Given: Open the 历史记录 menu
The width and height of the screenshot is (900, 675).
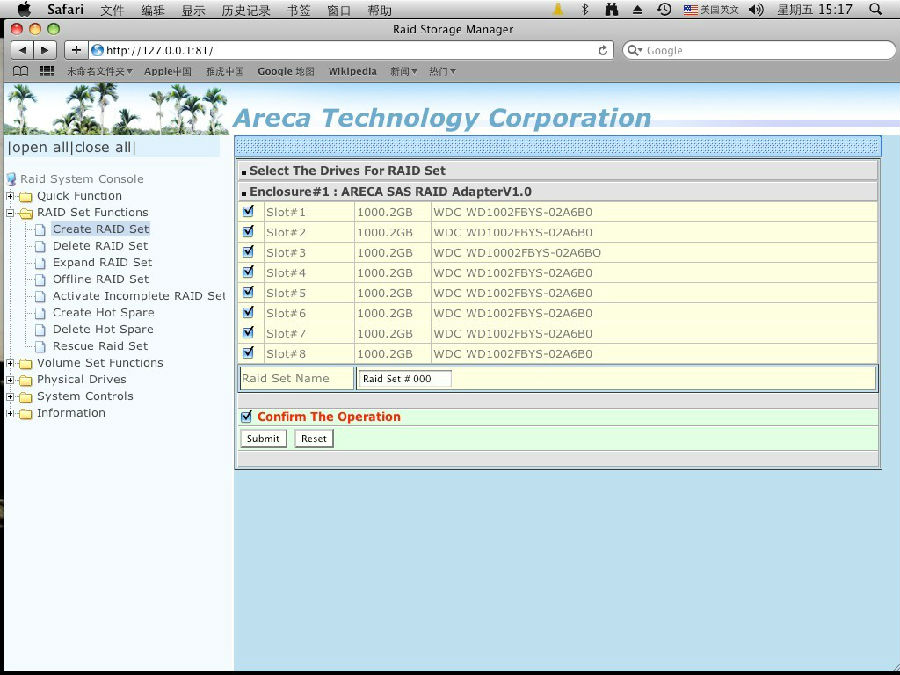Looking at the screenshot, I should coord(246,10).
